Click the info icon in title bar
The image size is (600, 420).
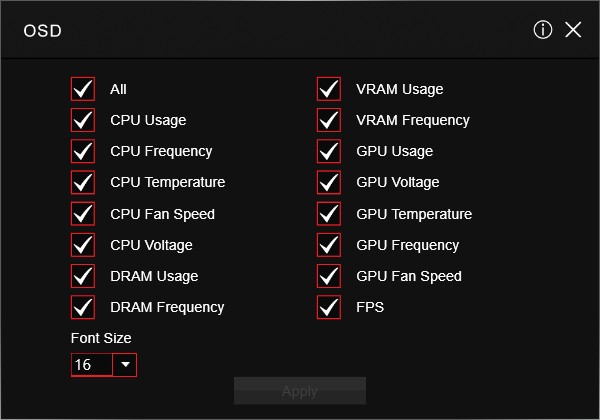pyautogui.click(x=543, y=30)
